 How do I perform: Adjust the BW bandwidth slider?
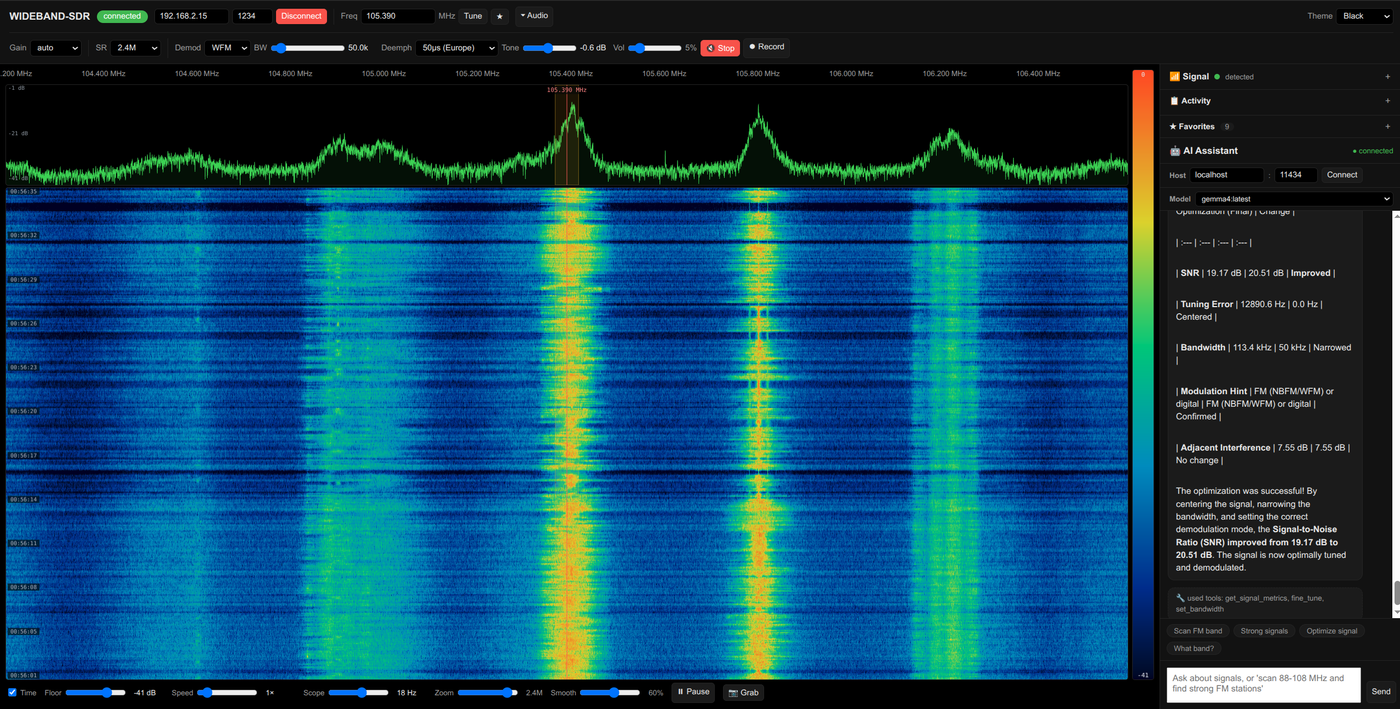click(x=306, y=48)
